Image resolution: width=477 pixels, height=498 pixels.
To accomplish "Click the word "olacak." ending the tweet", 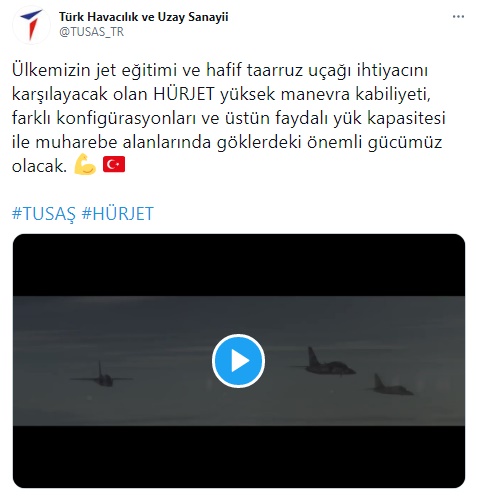I will click(40, 166).
